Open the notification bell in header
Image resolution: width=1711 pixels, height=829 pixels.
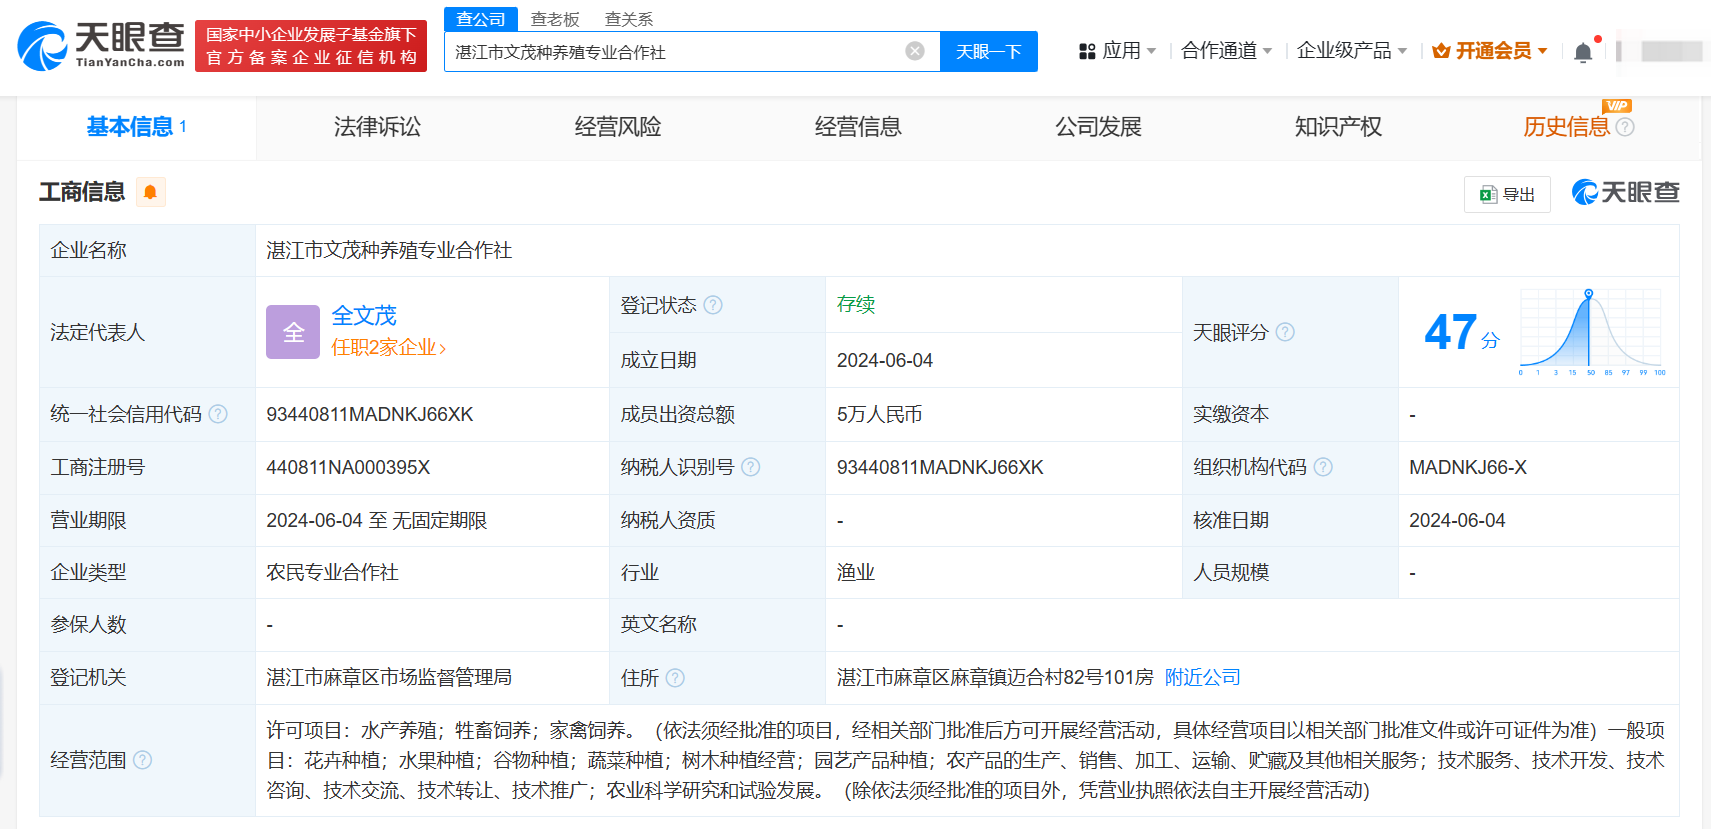pyautogui.click(x=1583, y=52)
